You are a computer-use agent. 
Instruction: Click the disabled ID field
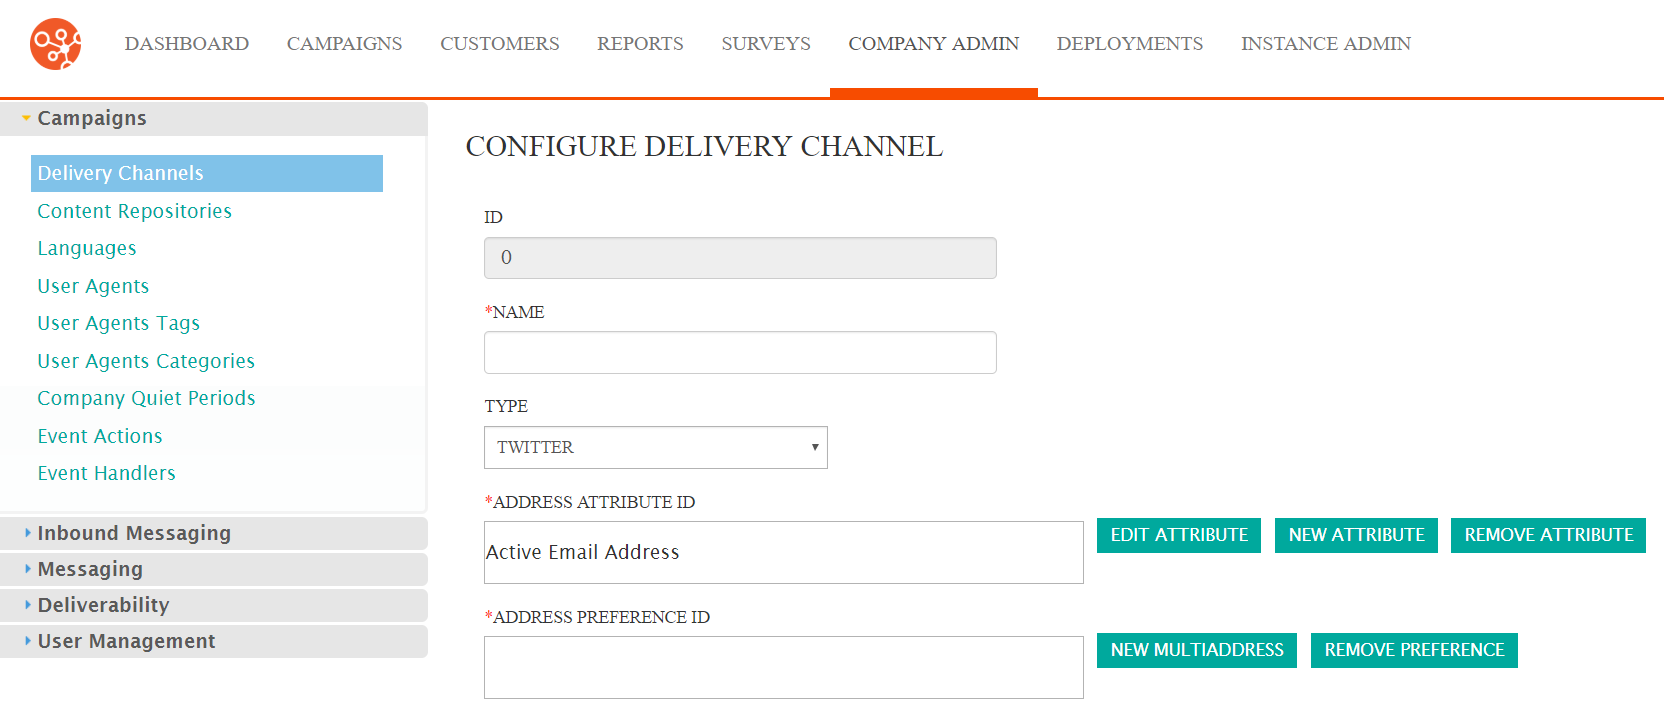pyautogui.click(x=740, y=258)
